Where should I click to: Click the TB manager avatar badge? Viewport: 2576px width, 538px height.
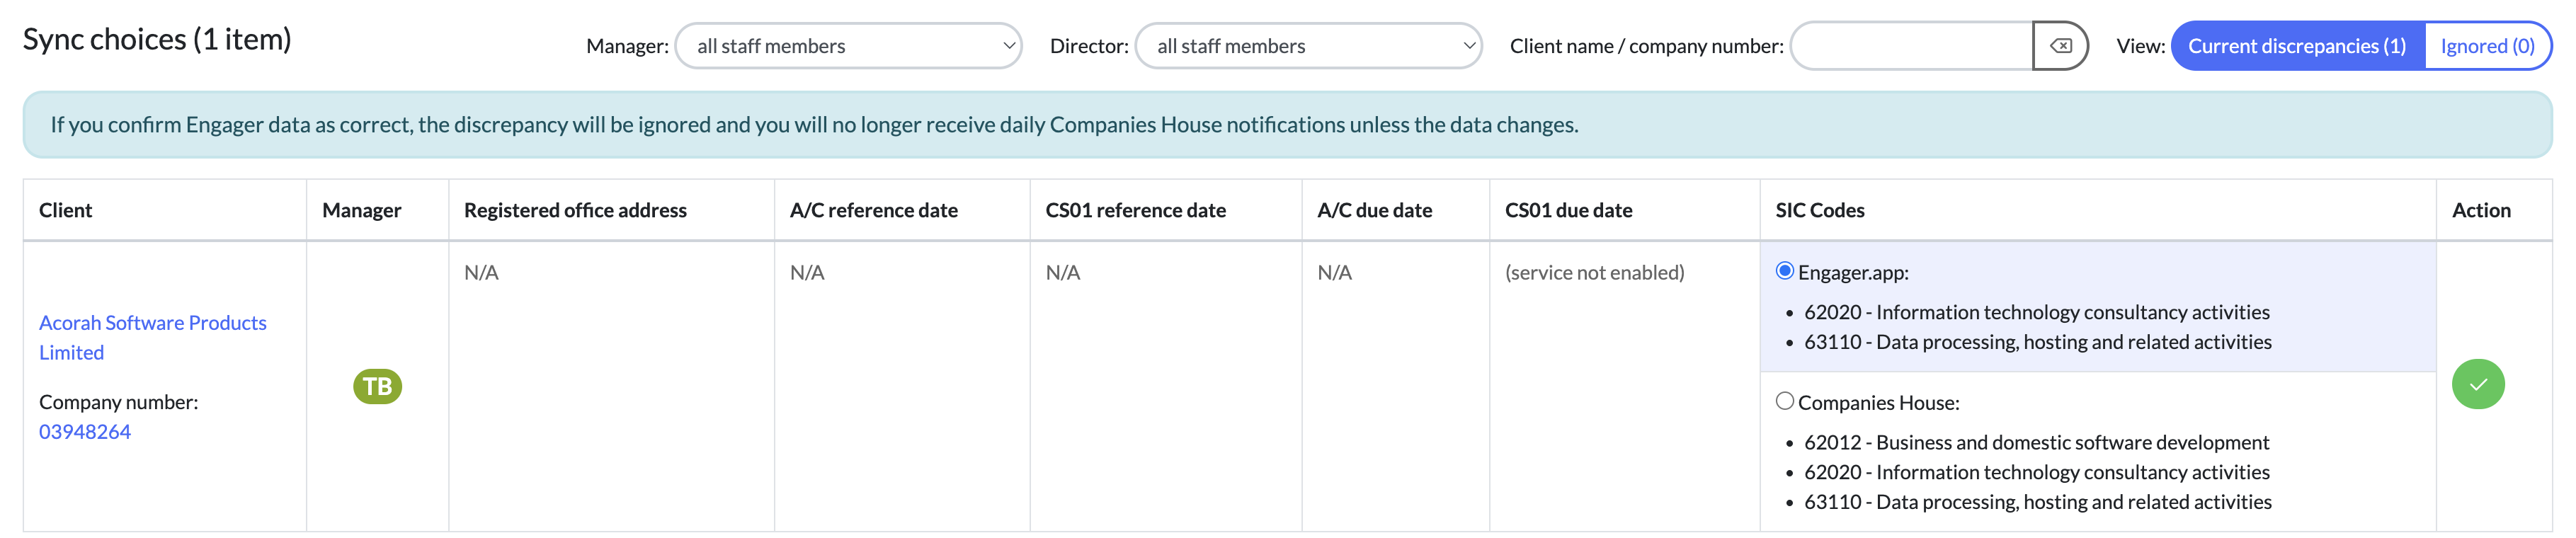[x=377, y=387]
